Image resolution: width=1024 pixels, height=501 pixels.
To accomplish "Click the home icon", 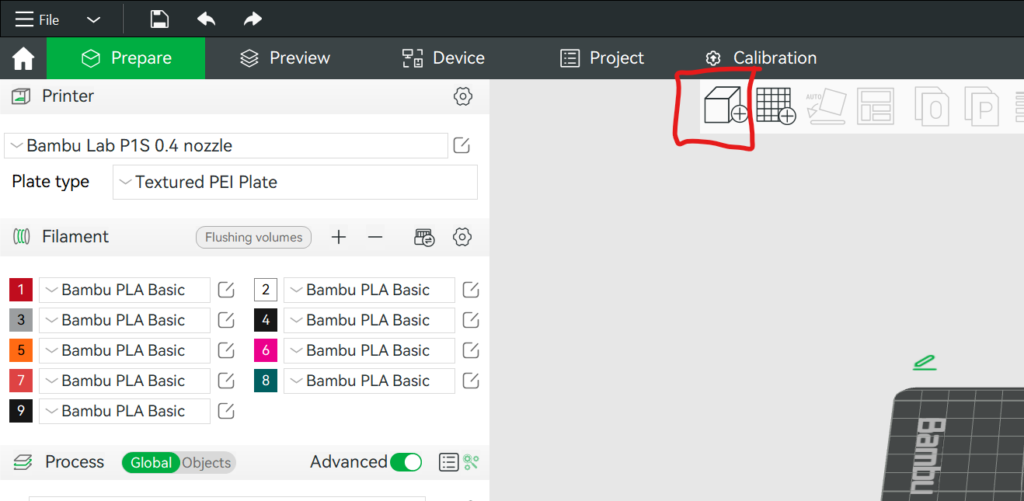I will point(23,59).
